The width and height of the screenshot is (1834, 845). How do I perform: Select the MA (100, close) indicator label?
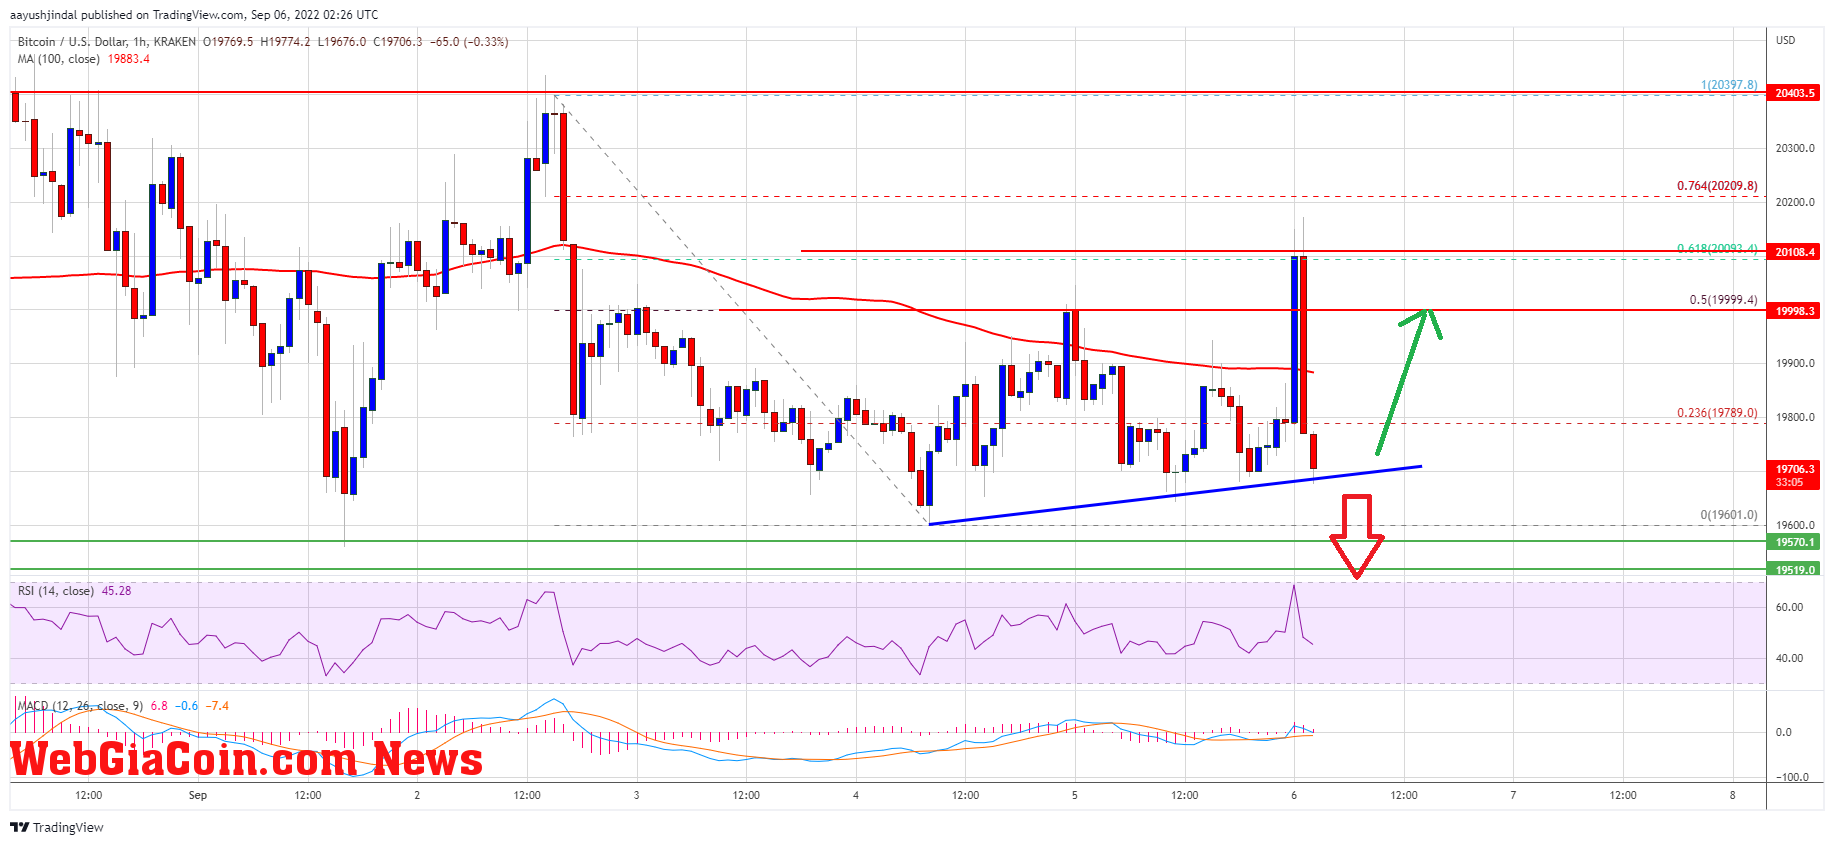(59, 59)
